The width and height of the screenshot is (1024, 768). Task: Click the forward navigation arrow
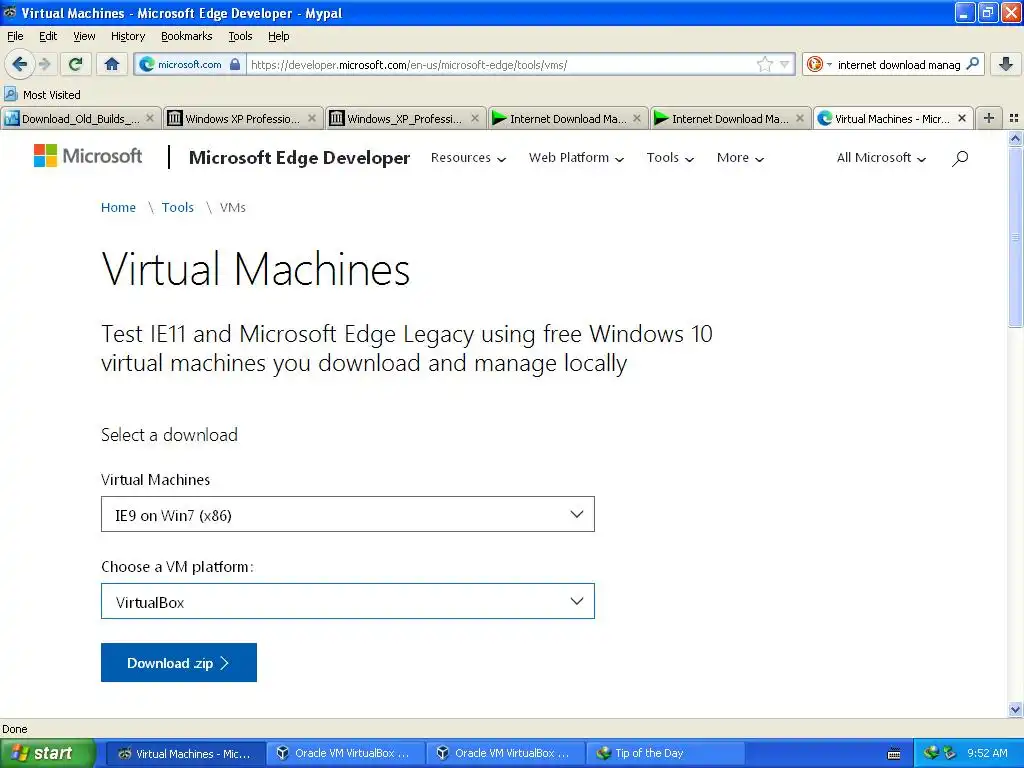(44, 64)
